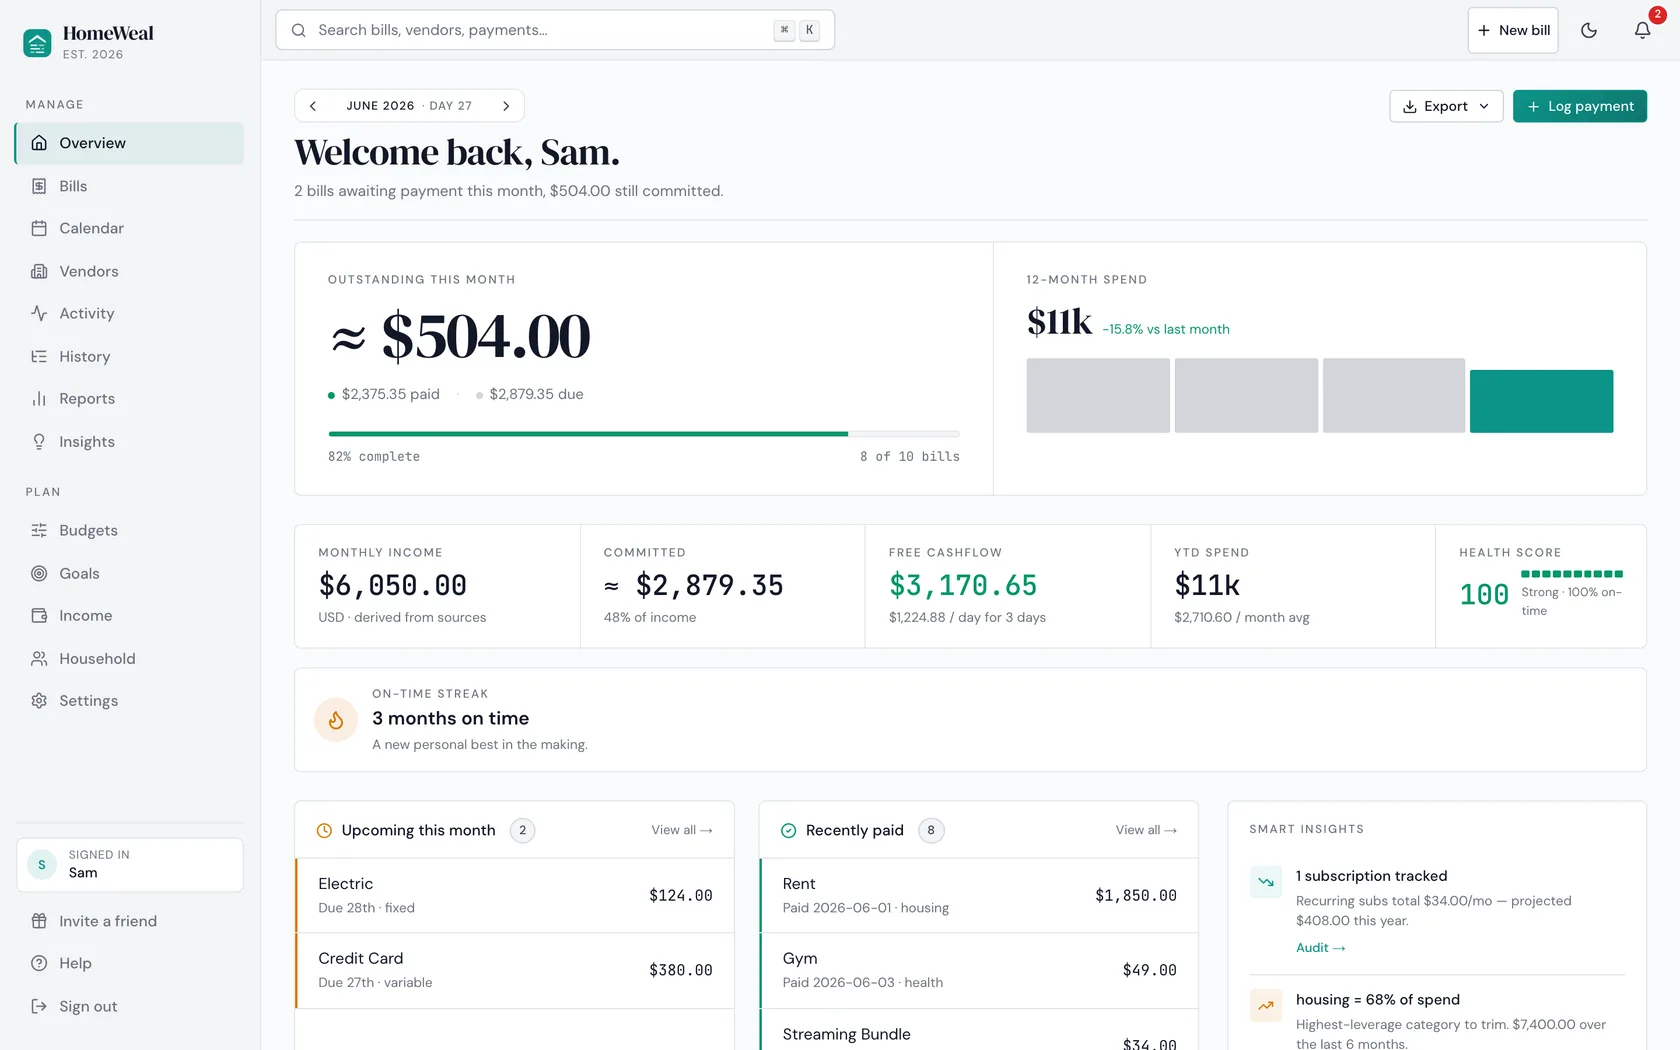Click the Activity pulse icon
This screenshot has height=1050, width=1680.
point(39,313)
